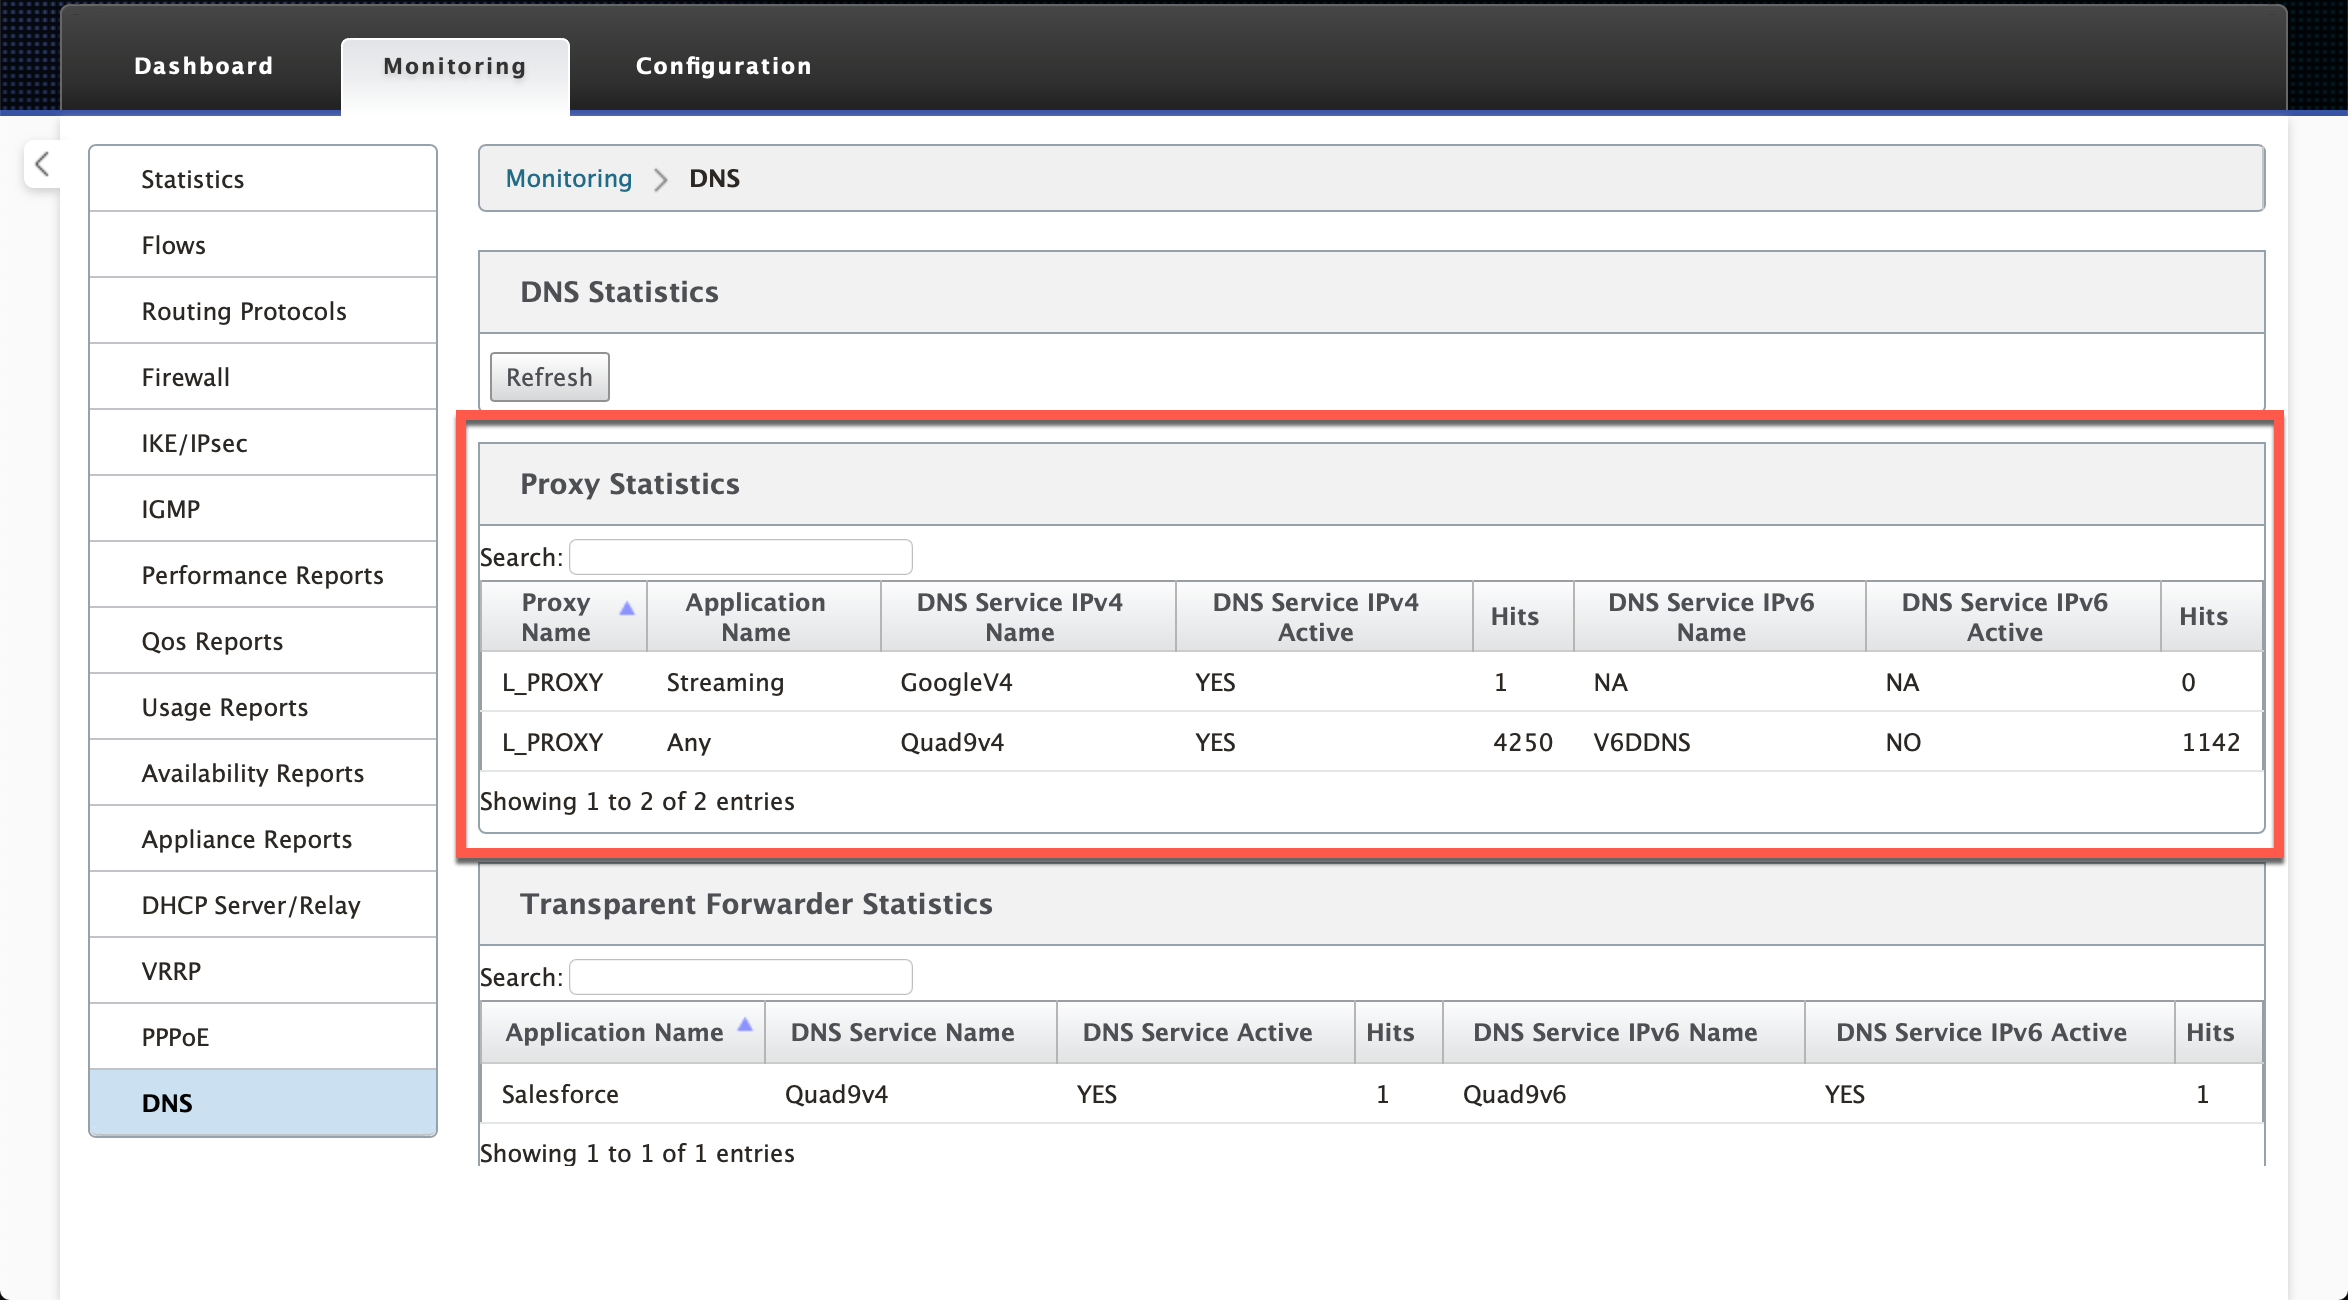
Task: Sort Forwarder table by Application Name
Action: tap(623, 1032)
